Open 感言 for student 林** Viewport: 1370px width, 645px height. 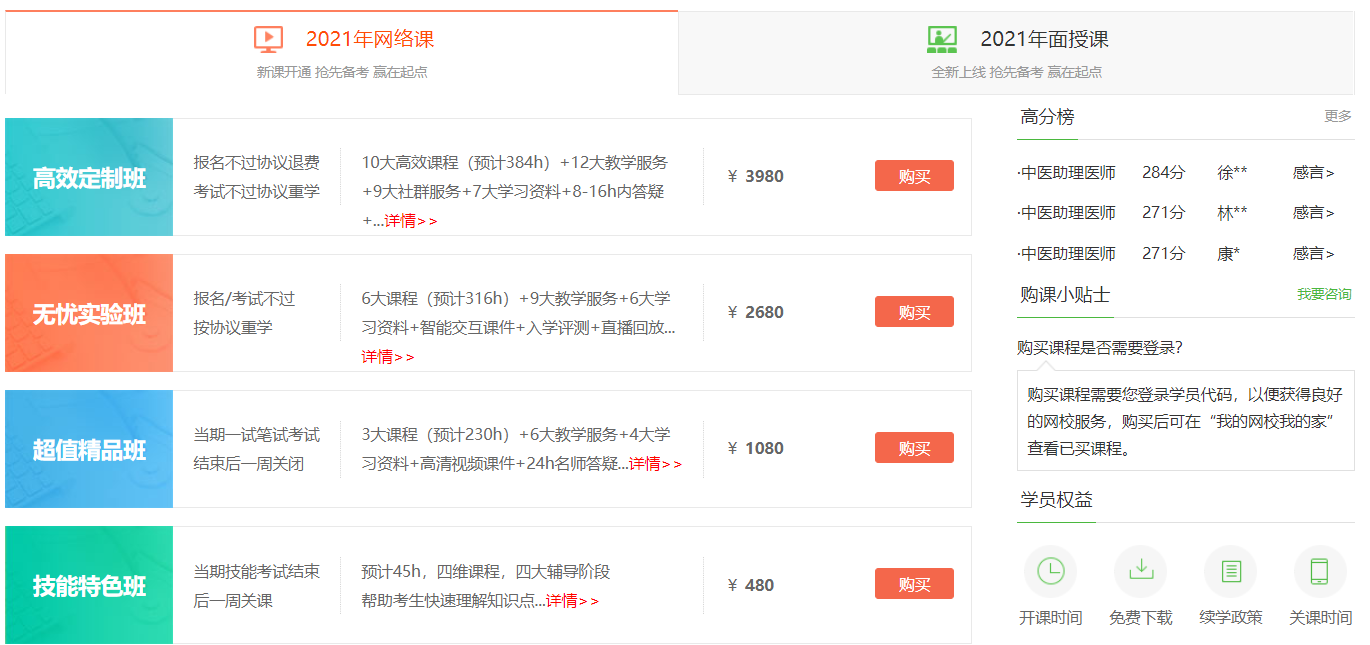pos(1311,212)
